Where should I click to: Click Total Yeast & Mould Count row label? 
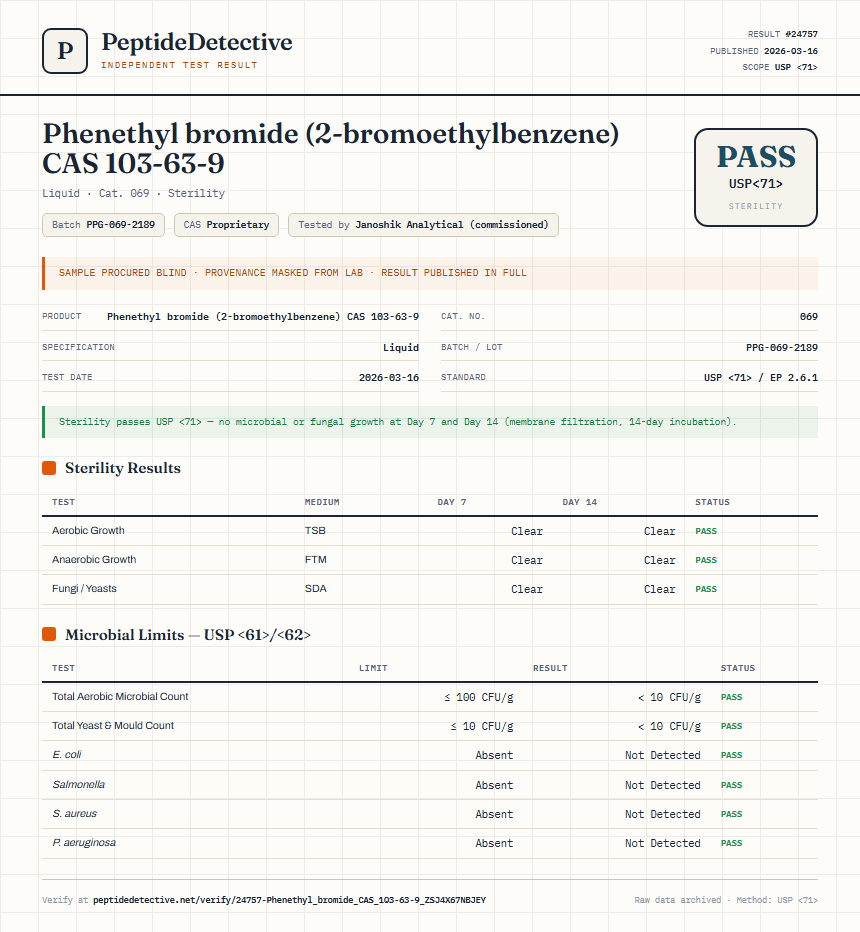click(113, 726)
